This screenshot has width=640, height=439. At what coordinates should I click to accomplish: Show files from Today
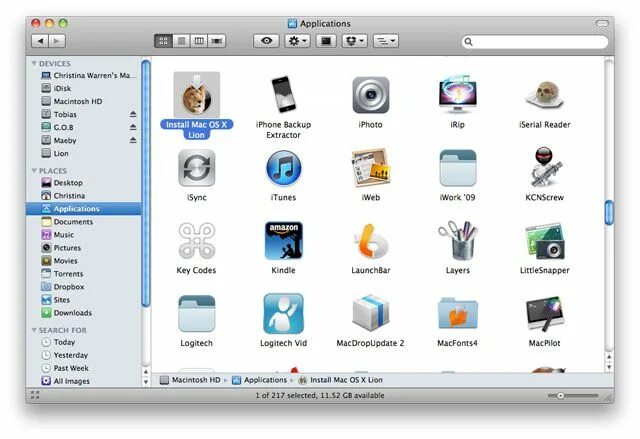pos(84,342)
